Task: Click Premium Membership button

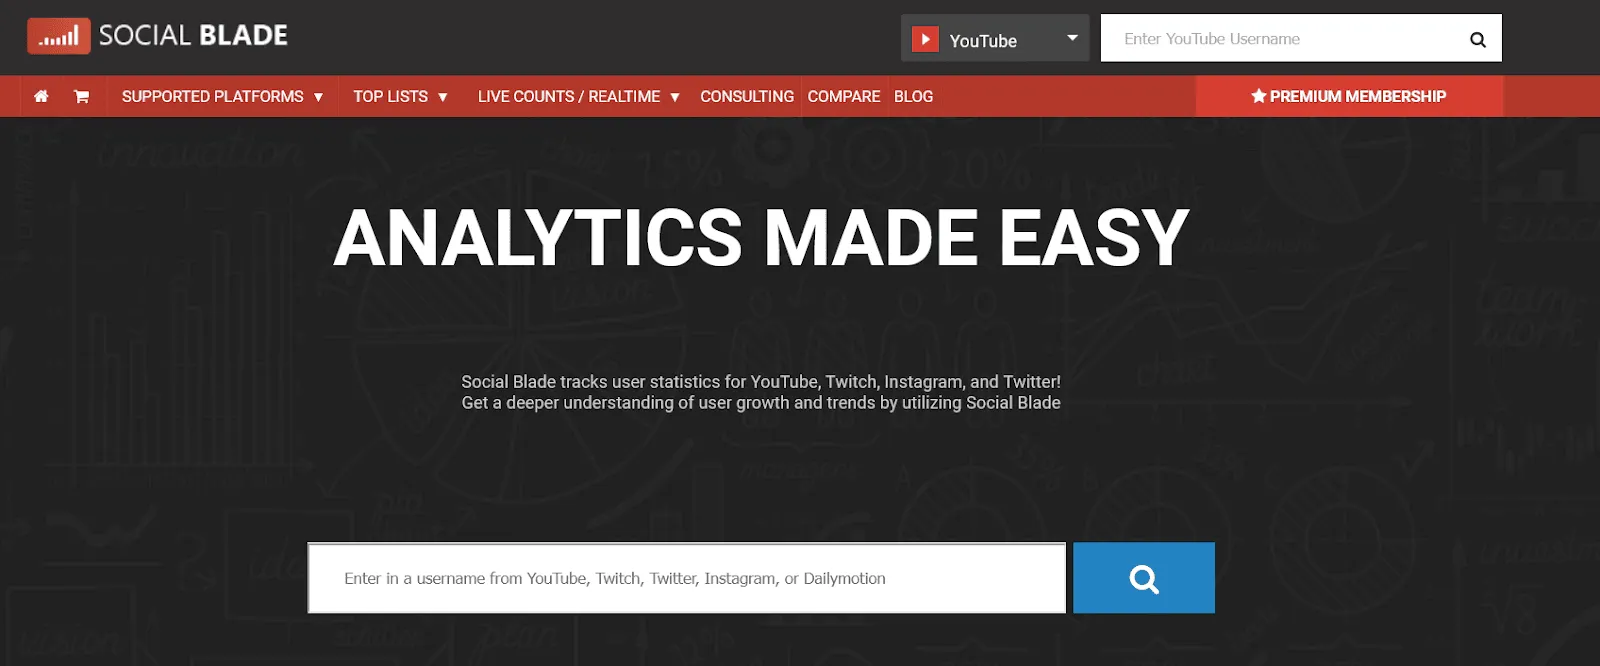Action: tap(1349, 96)
